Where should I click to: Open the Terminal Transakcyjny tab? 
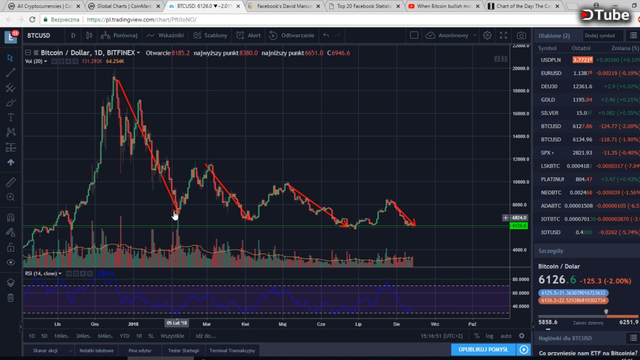click(232, 351)
